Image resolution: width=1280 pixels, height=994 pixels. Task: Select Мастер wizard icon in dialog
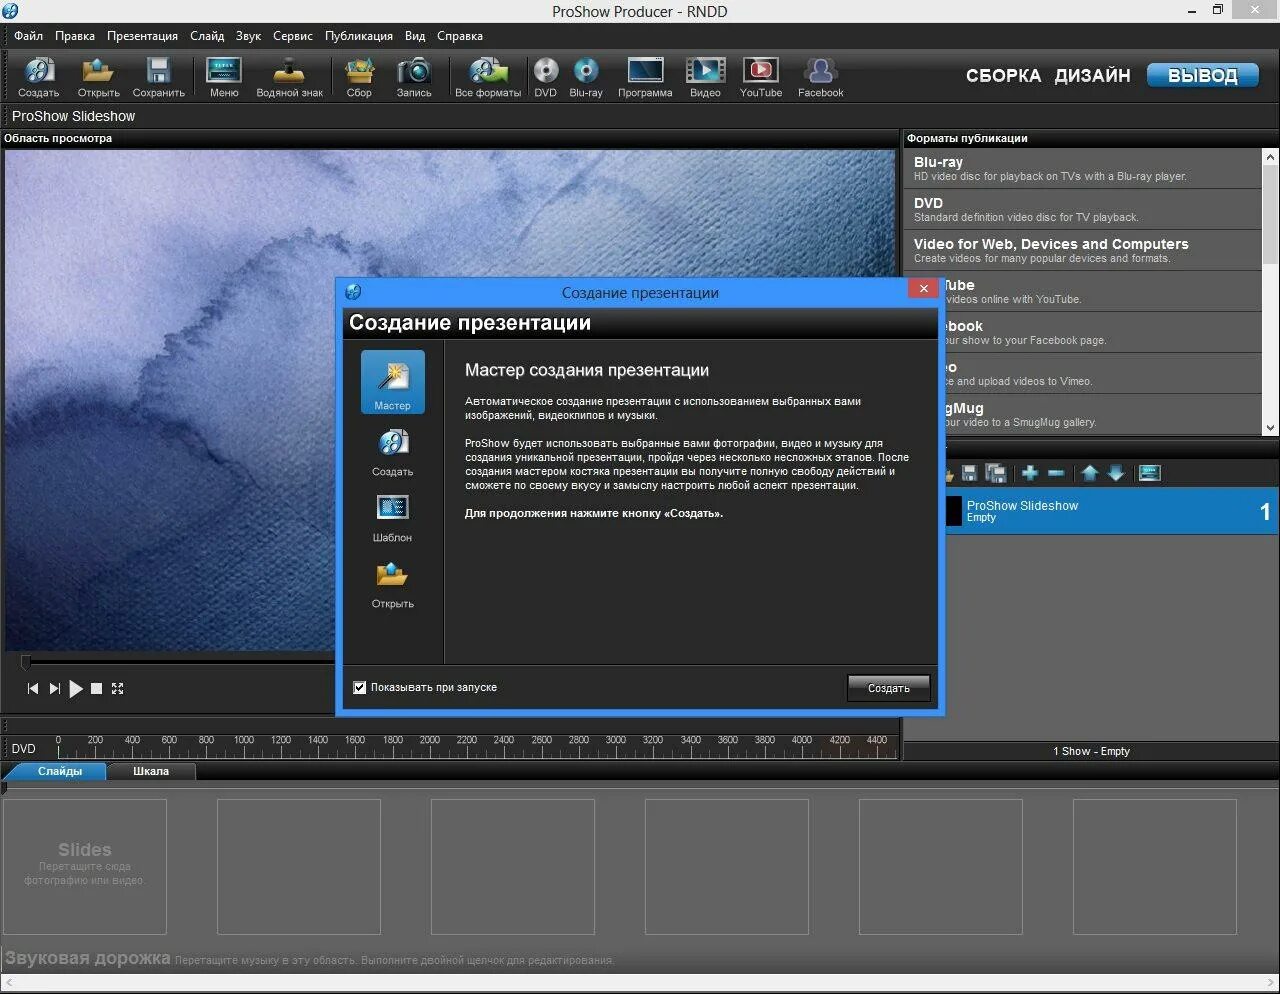(393, 382)
